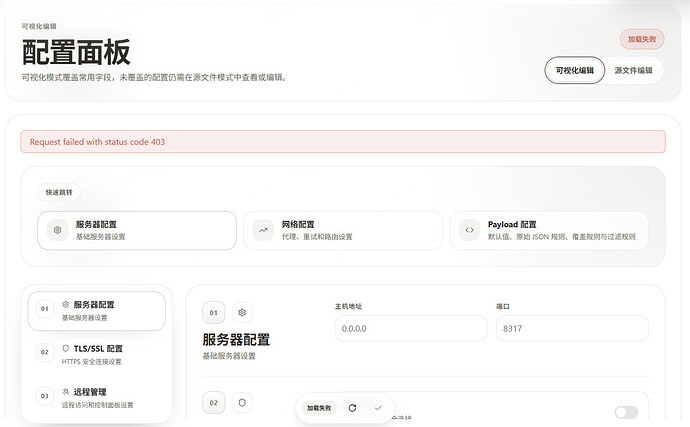The height and width of the screenshot is (427, 690).
Task: Click icon beside 远程管理 sidebar entry
Action: coord(66,392)
